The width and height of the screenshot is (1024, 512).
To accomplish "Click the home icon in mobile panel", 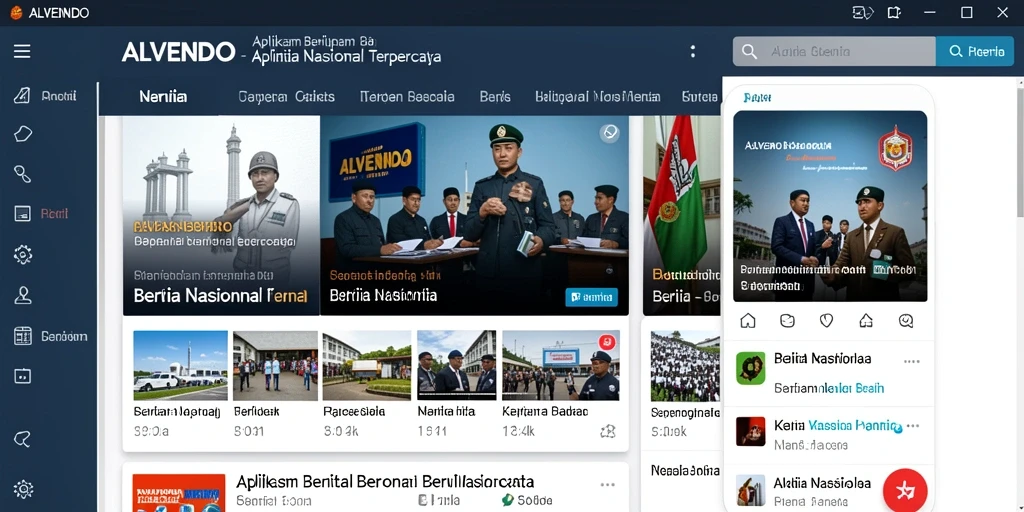I will pyautogui.click(x=748, y=321).
